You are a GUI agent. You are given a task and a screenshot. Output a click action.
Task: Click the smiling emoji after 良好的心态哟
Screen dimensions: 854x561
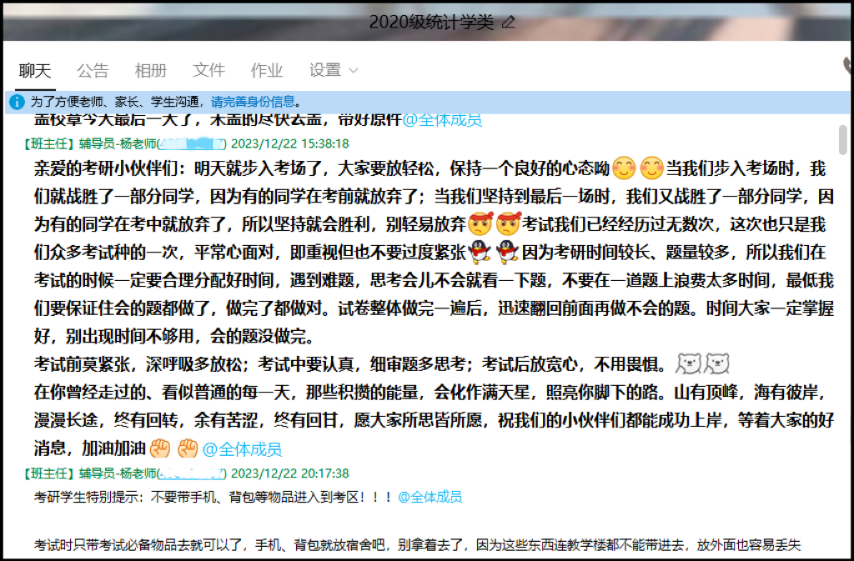click(x=624, y=169)
